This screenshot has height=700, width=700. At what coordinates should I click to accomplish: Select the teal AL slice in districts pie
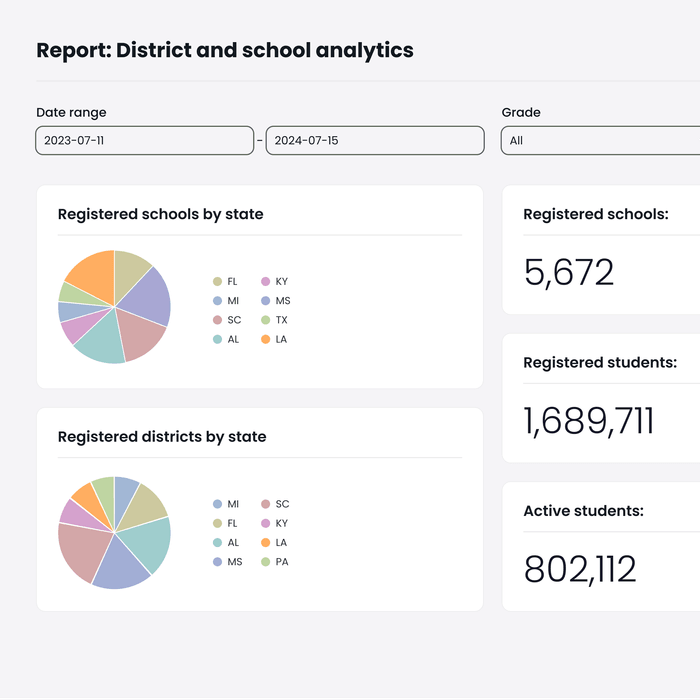147,542
